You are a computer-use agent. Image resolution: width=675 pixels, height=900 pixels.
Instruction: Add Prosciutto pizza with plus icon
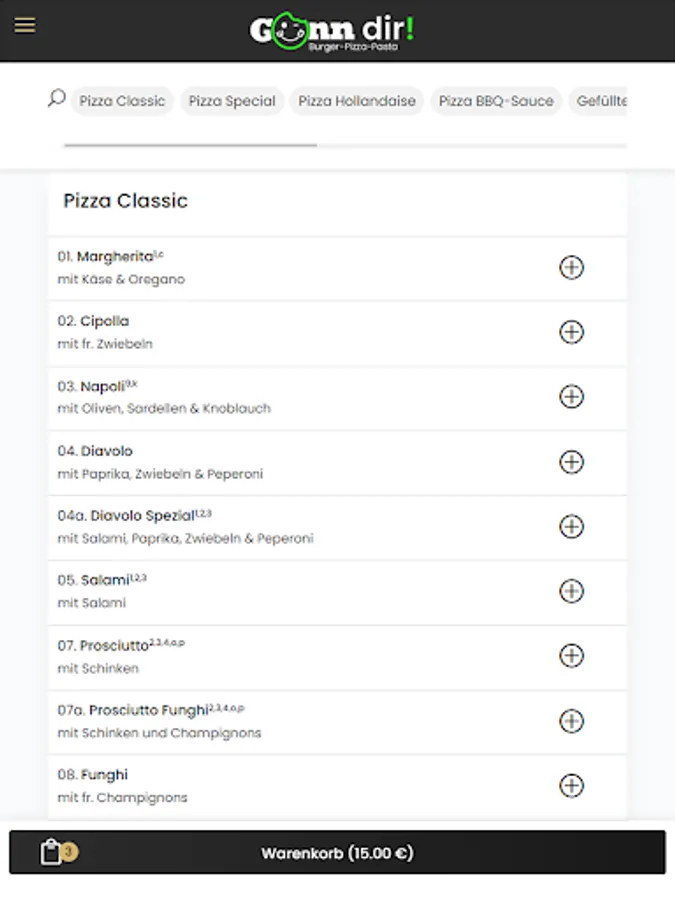[x=571, y=656]
